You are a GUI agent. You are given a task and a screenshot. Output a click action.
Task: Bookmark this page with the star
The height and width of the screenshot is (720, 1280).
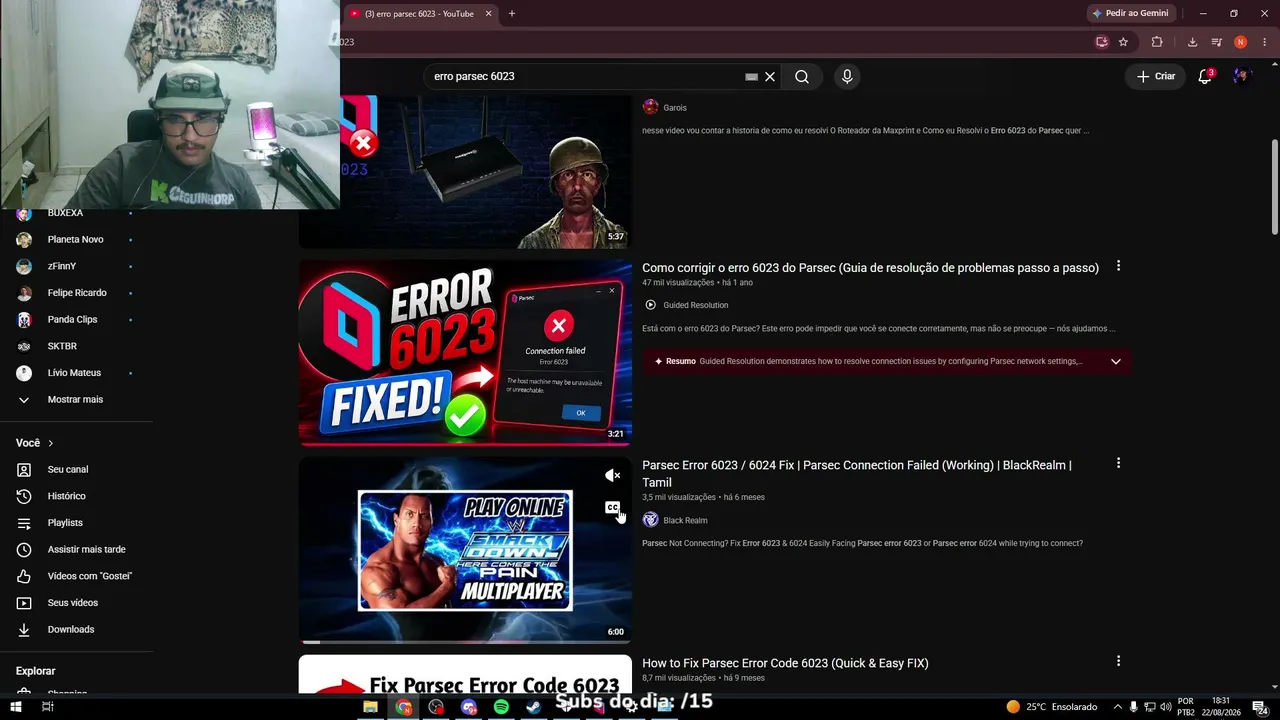click(1123, 42)
